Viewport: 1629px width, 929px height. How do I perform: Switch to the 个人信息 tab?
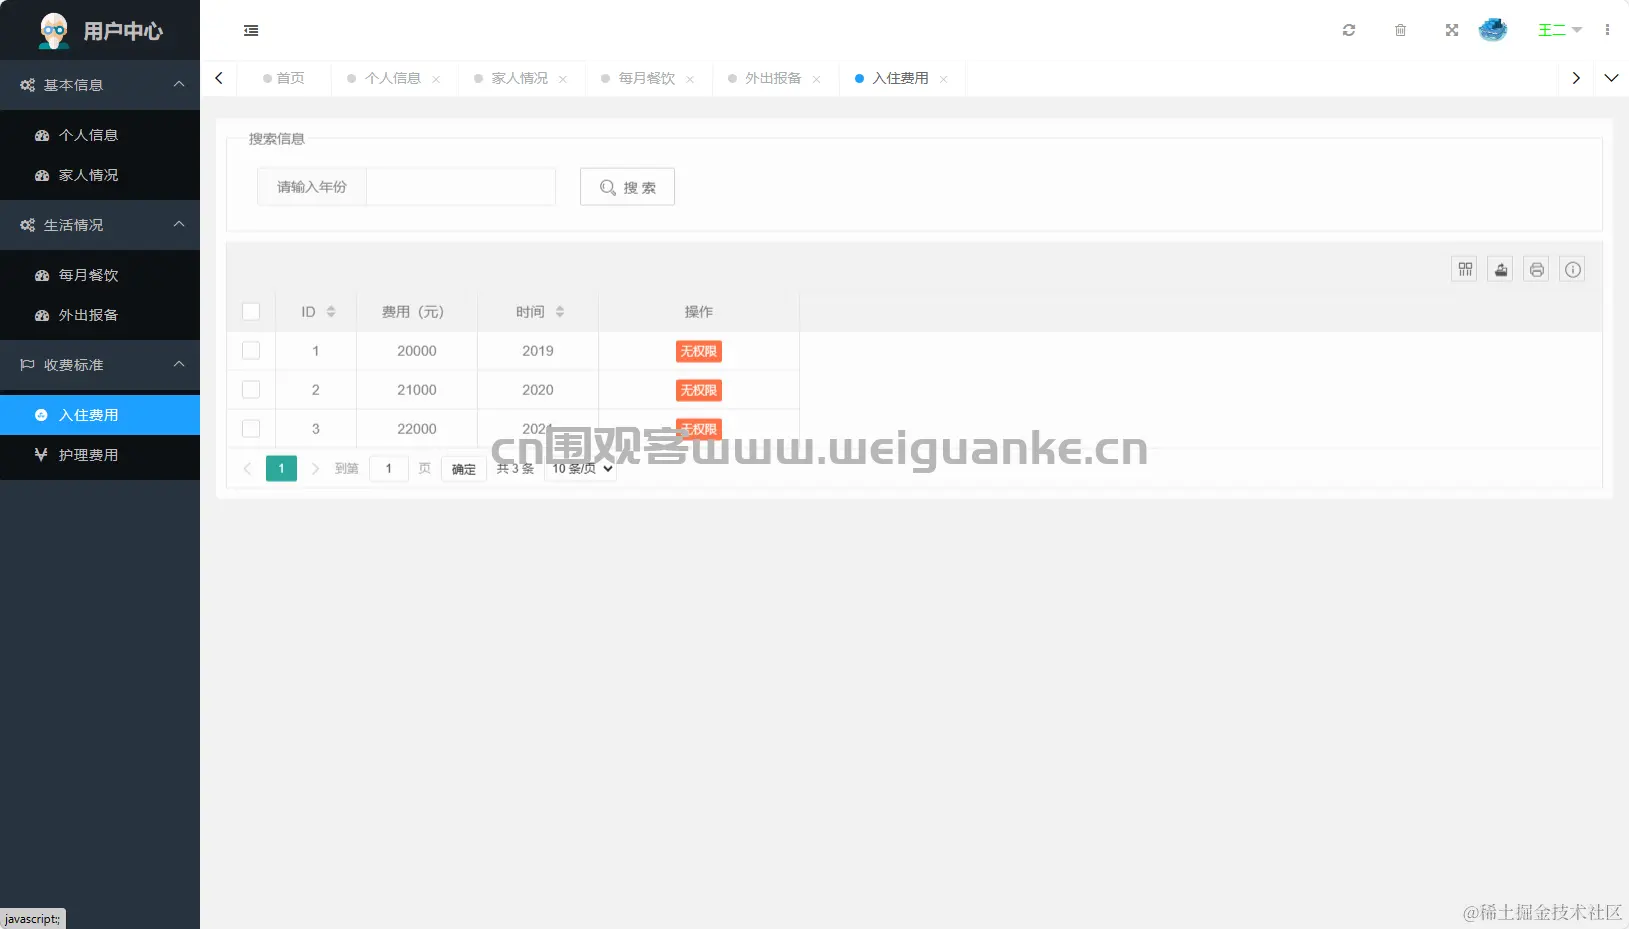tap(392, 78)
